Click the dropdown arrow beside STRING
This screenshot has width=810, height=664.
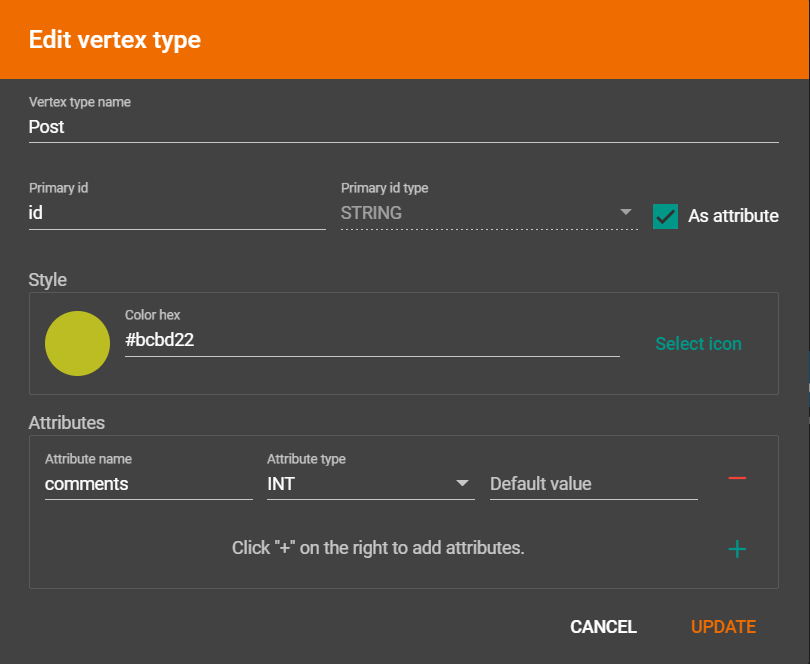coord(626,212)
